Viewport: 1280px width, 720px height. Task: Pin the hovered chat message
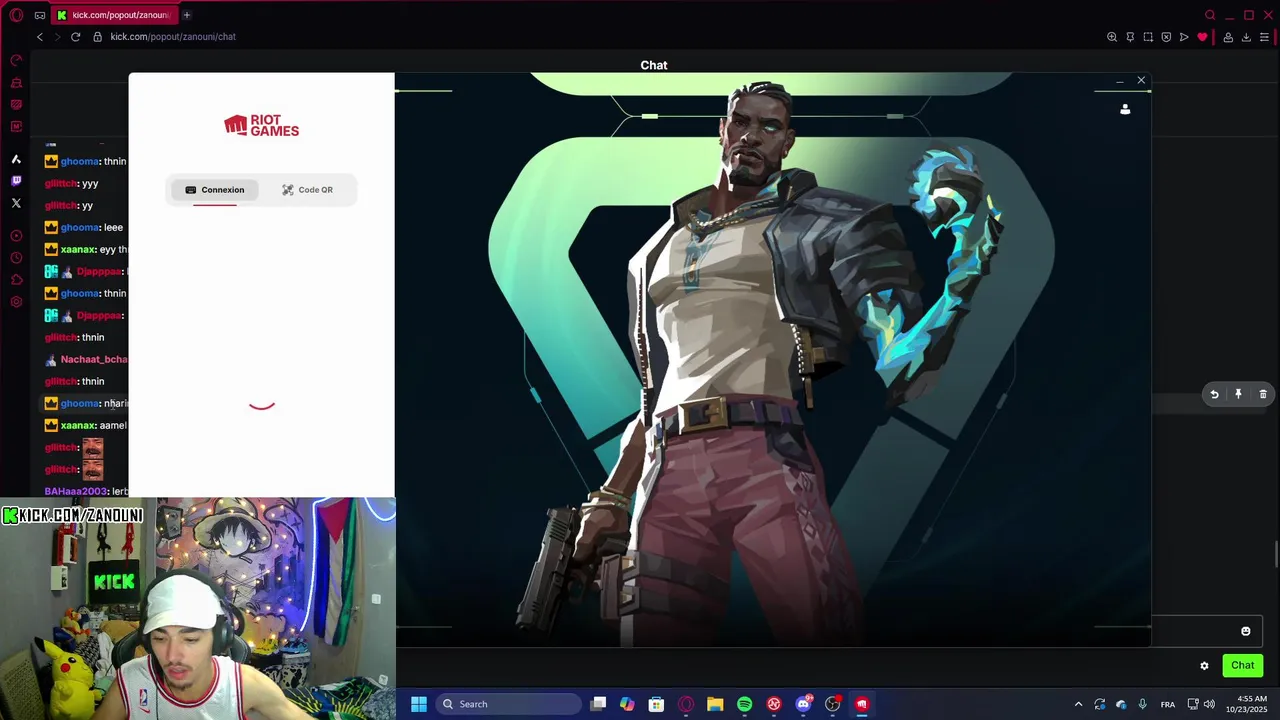tap(1238, 394)
